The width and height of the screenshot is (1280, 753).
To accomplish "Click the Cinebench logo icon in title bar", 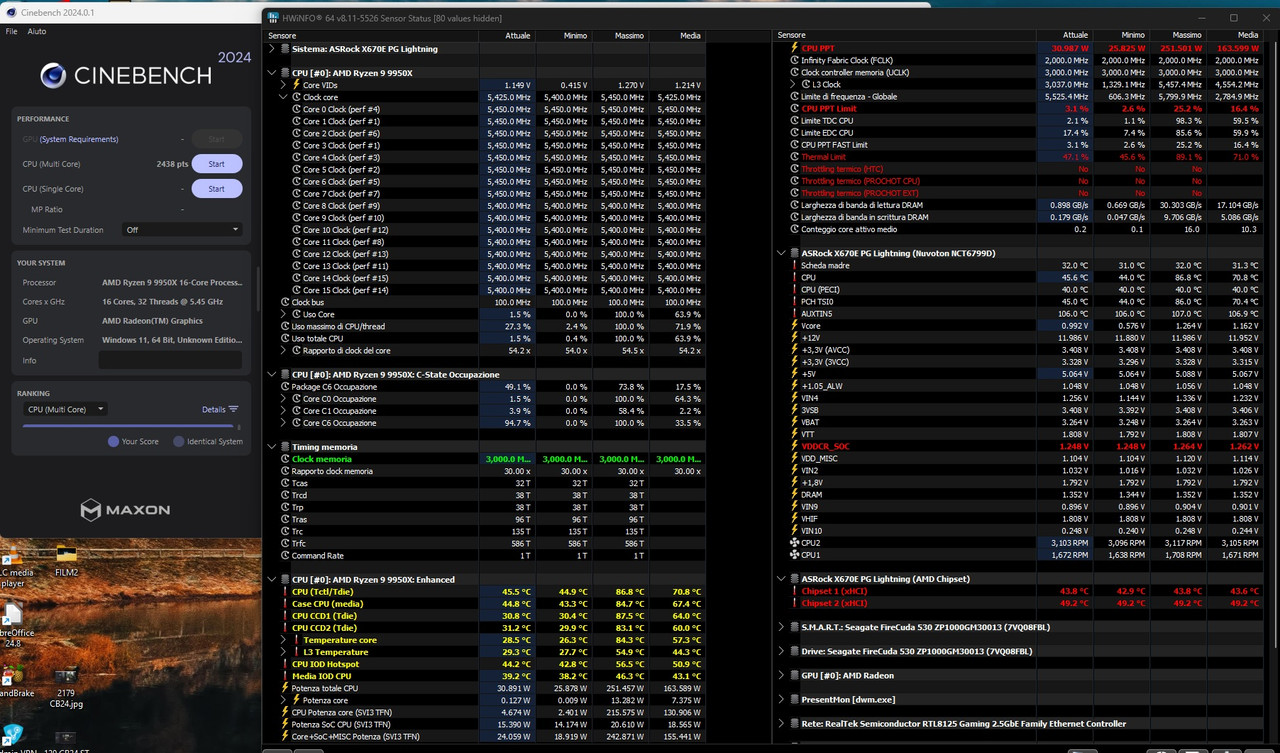I will point(10,13).
